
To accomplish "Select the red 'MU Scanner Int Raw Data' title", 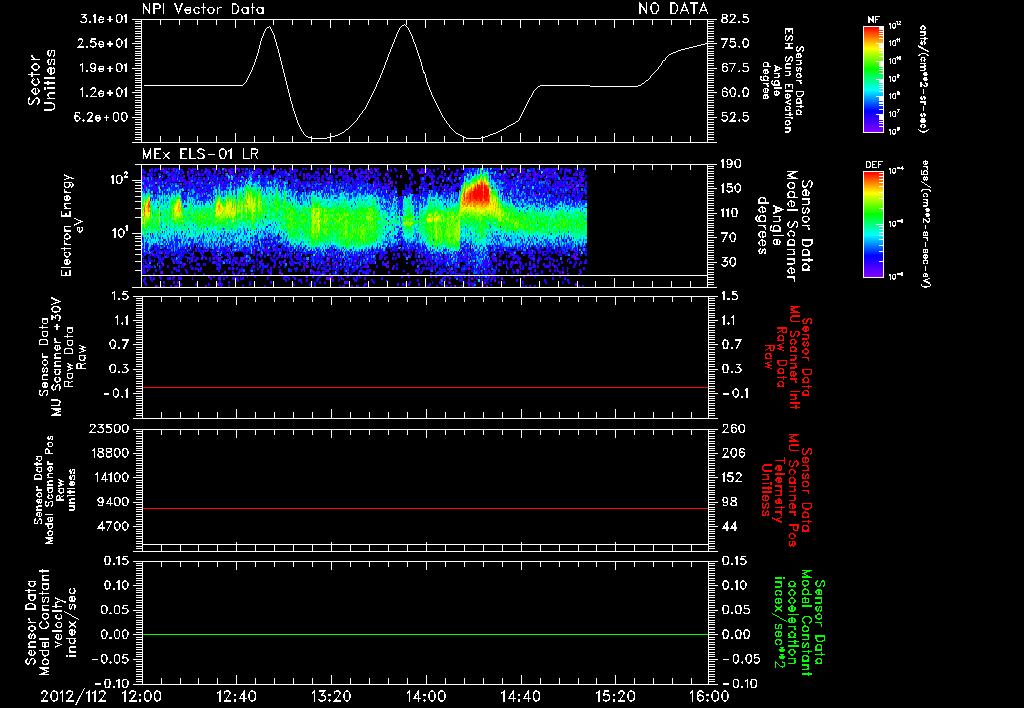I will pyautogui.click(x=786, y=357).
